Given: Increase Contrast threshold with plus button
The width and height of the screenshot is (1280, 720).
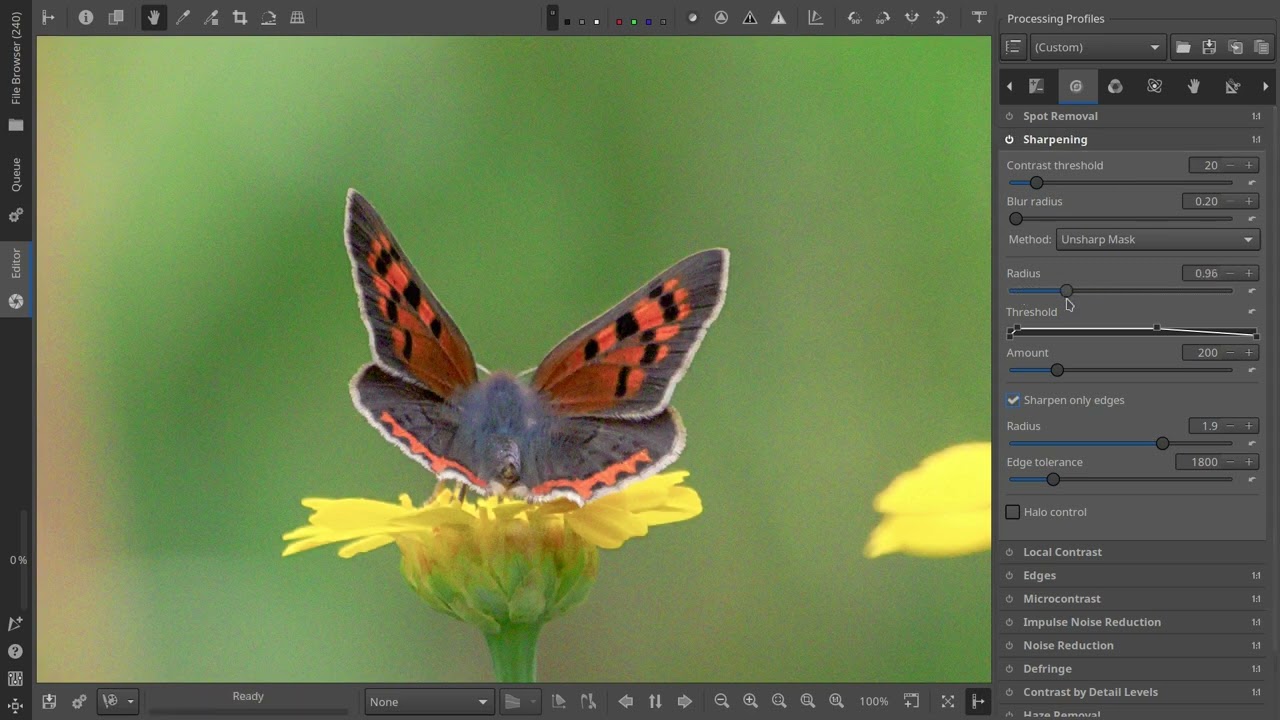Looking at the screenshot, I should (x=1249, y=165).
